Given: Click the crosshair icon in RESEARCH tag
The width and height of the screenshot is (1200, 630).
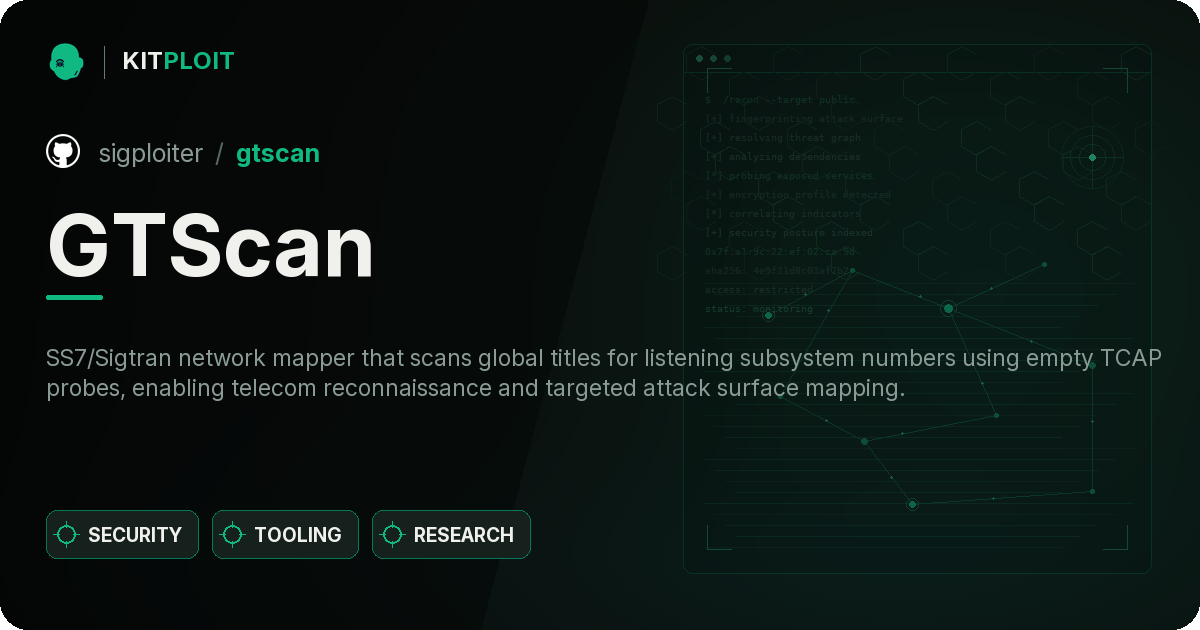Looking at the screenshot, I should tap(393, 535).
